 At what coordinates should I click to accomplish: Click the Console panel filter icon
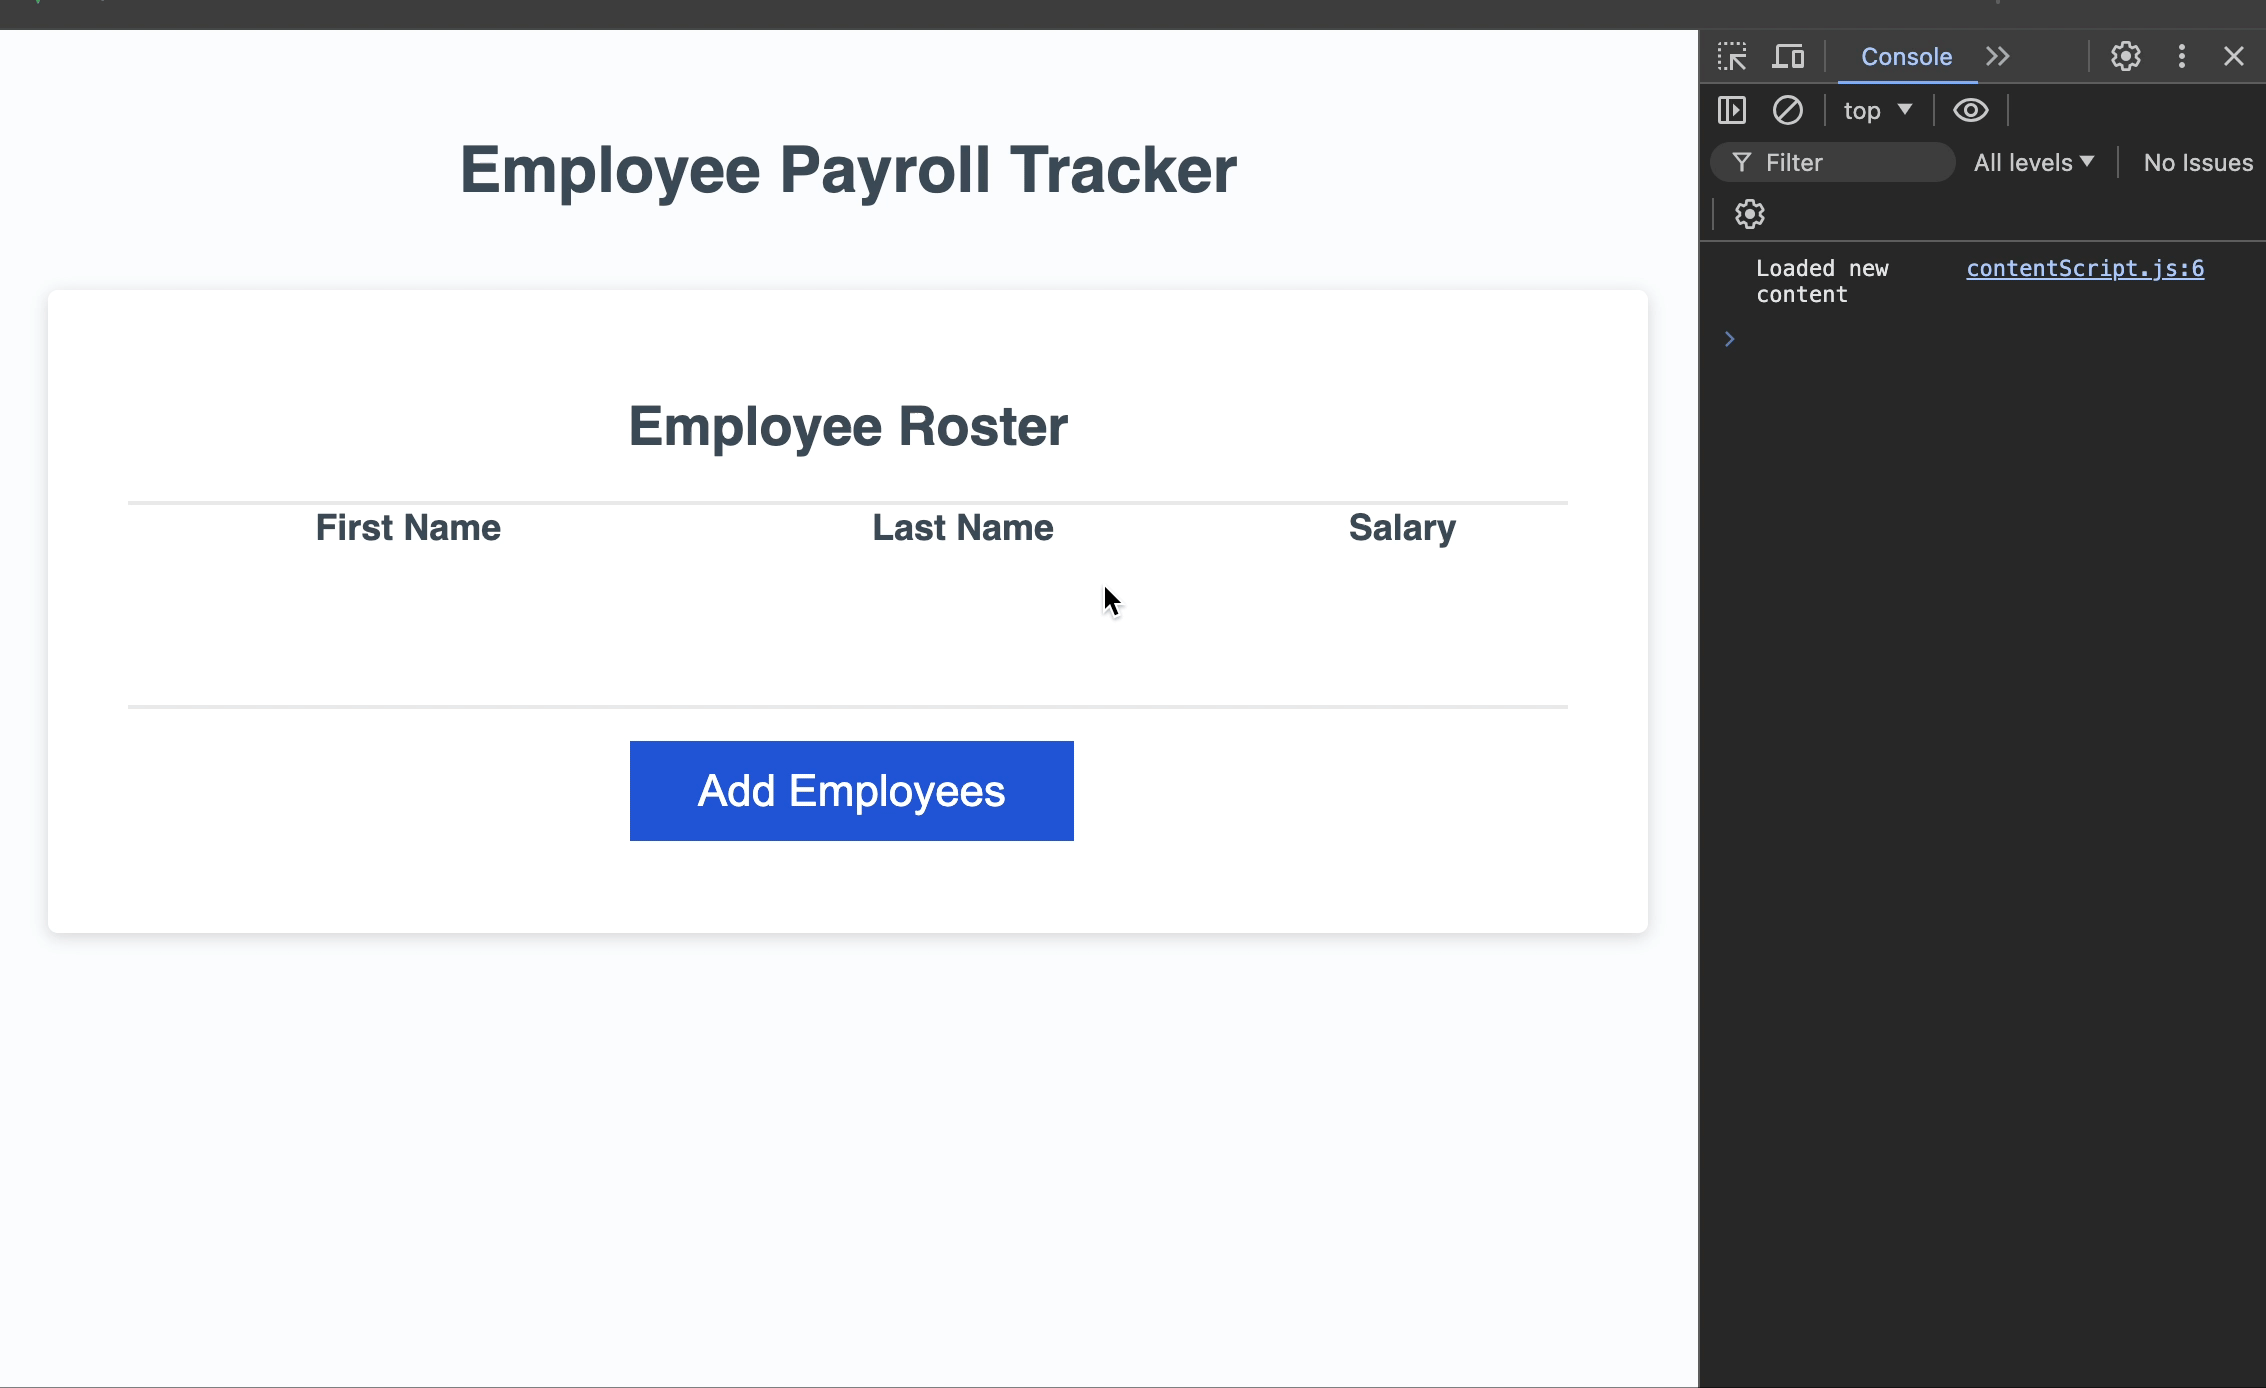1740,162
